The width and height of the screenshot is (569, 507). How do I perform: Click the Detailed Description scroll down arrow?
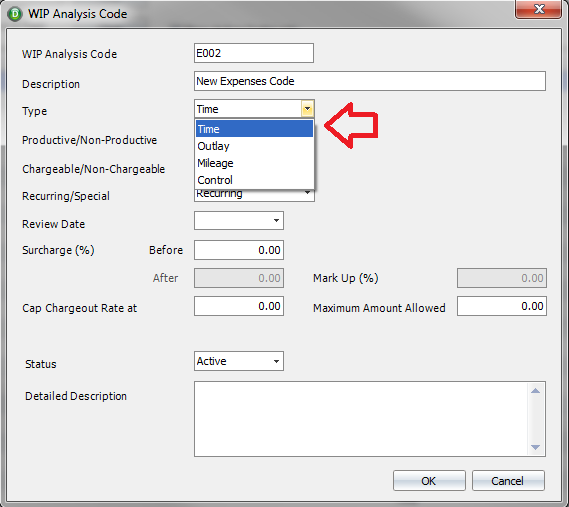tap(535, 447)
